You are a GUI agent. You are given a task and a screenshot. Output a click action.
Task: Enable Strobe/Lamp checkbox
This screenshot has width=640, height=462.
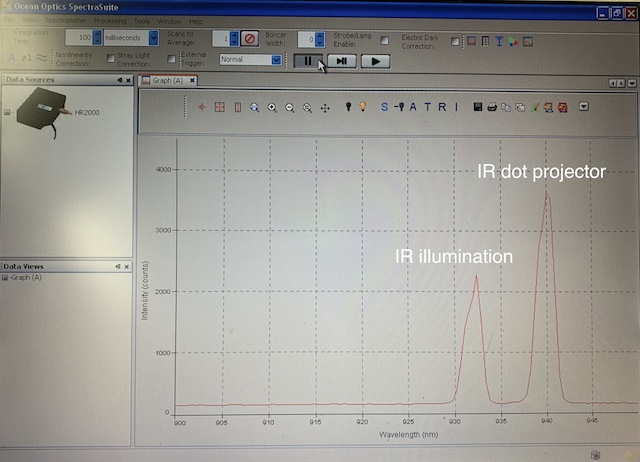[384, 40]
